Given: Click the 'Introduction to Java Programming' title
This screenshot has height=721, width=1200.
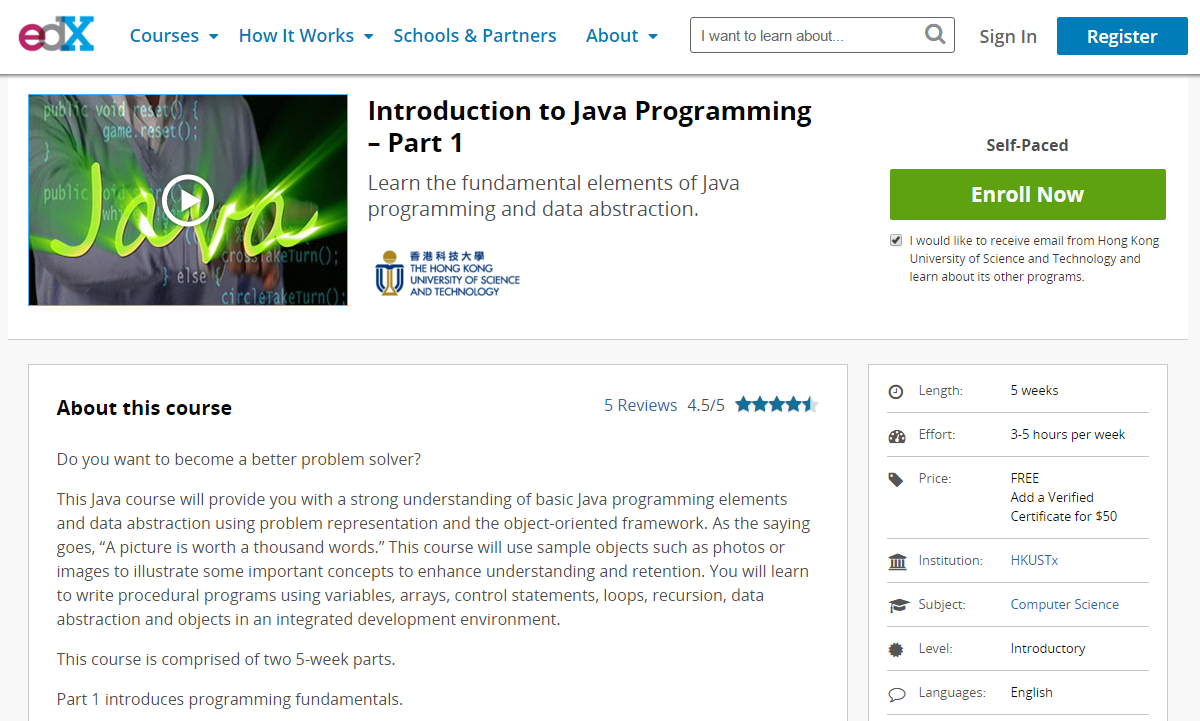Looking at the screenshot, I should pos(590,126).
